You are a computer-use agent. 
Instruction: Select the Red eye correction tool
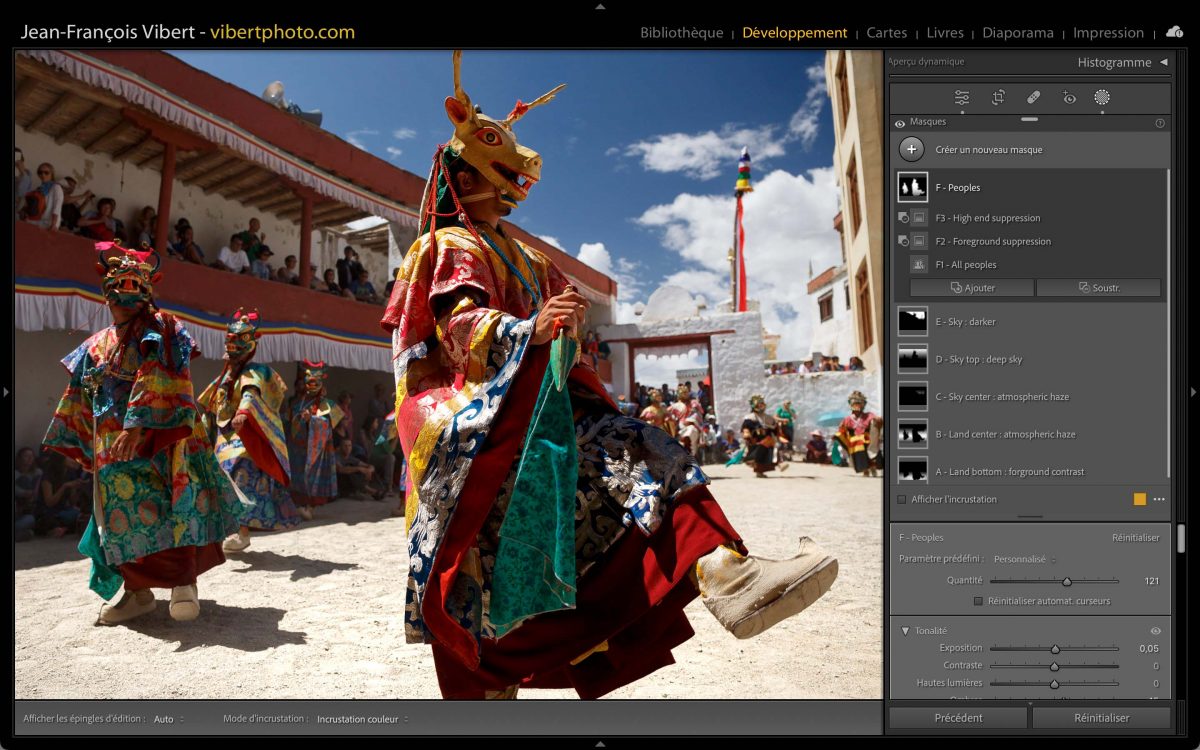[x=1069, y=98]
